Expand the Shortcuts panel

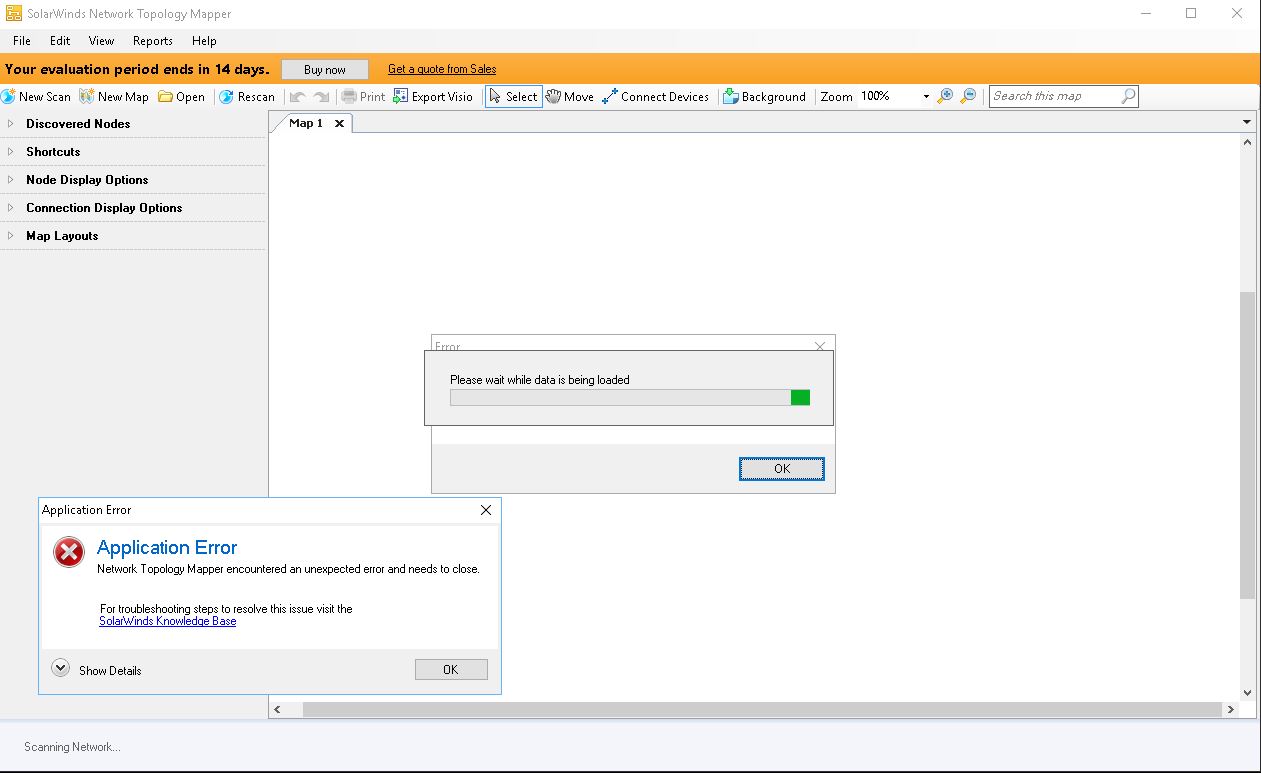click(x=11, y=152)
